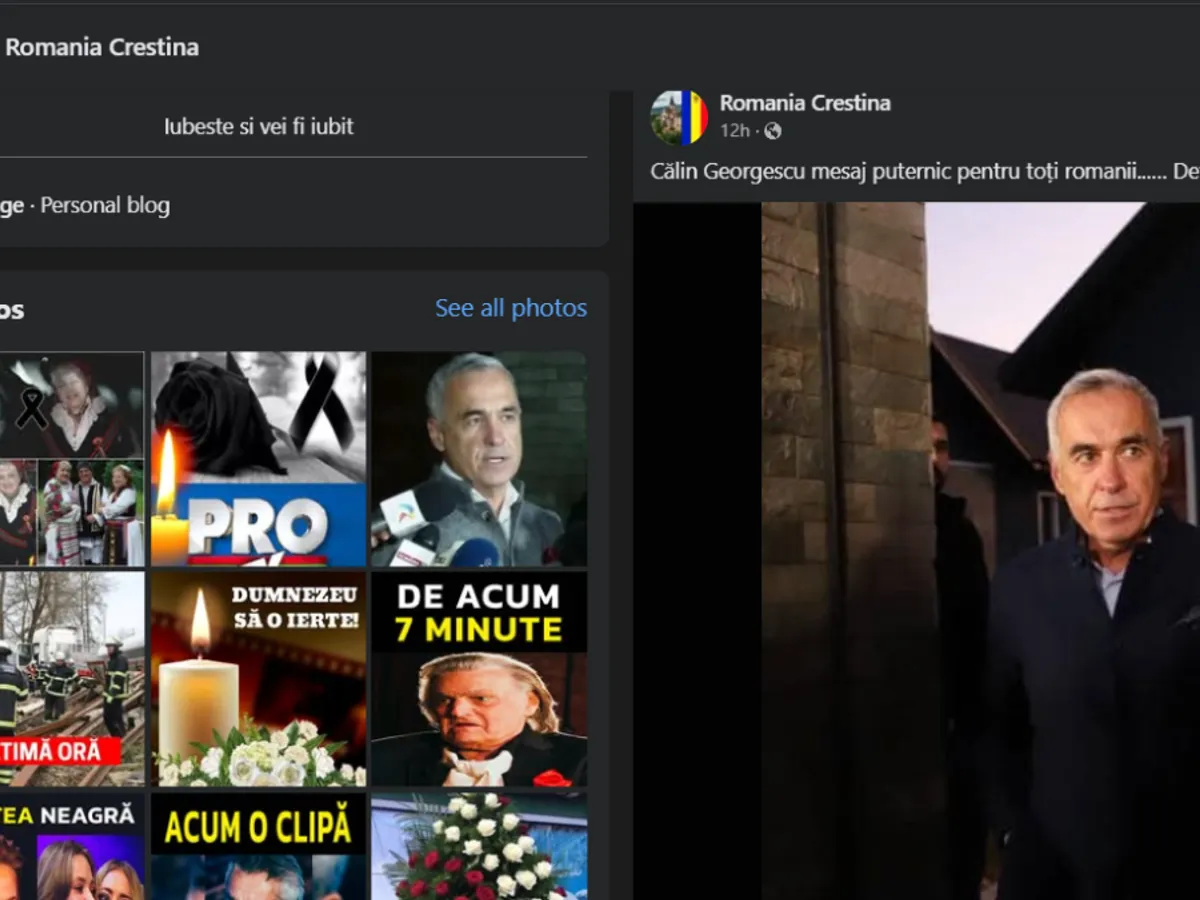Image resolution: width=1200 pixels, height=900 pixels.
Task: Open the black rose PRO candle photo
Action: tap(258, 459)
